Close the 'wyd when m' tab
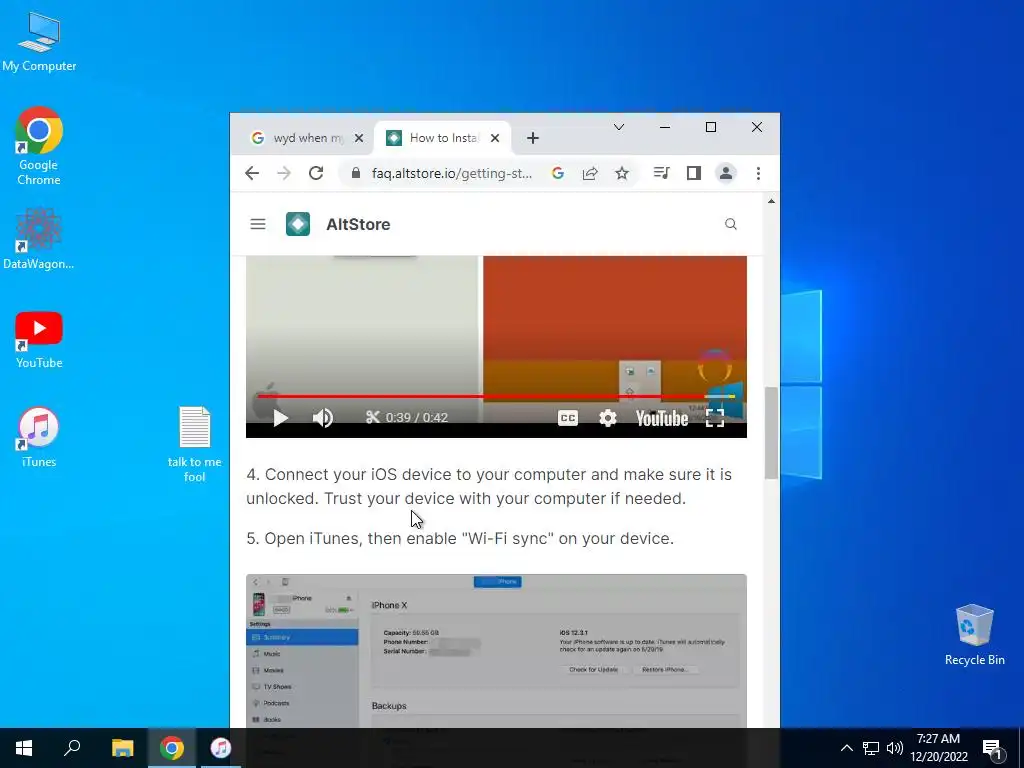 359,138
